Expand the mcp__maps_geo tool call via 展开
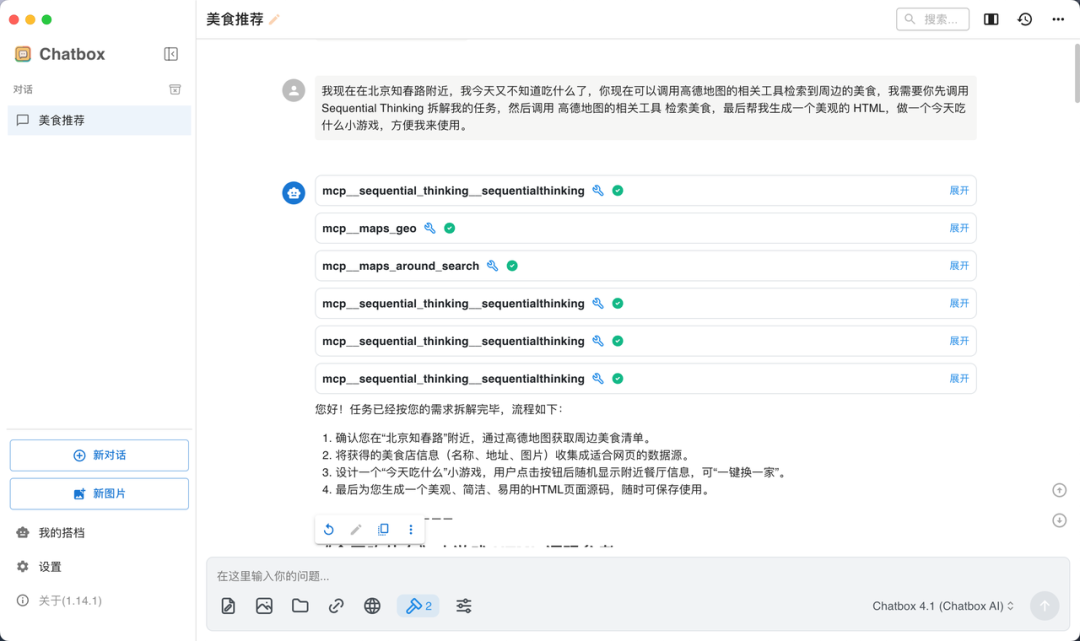 [958, 228]
